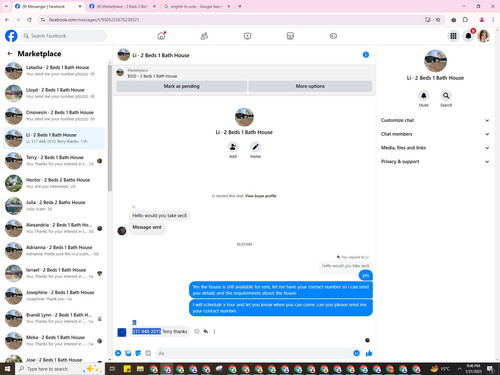This screenshot has width=500, height=375.
Task: Reply to the Terry thanks message
Action: click(x=206, y=331)
